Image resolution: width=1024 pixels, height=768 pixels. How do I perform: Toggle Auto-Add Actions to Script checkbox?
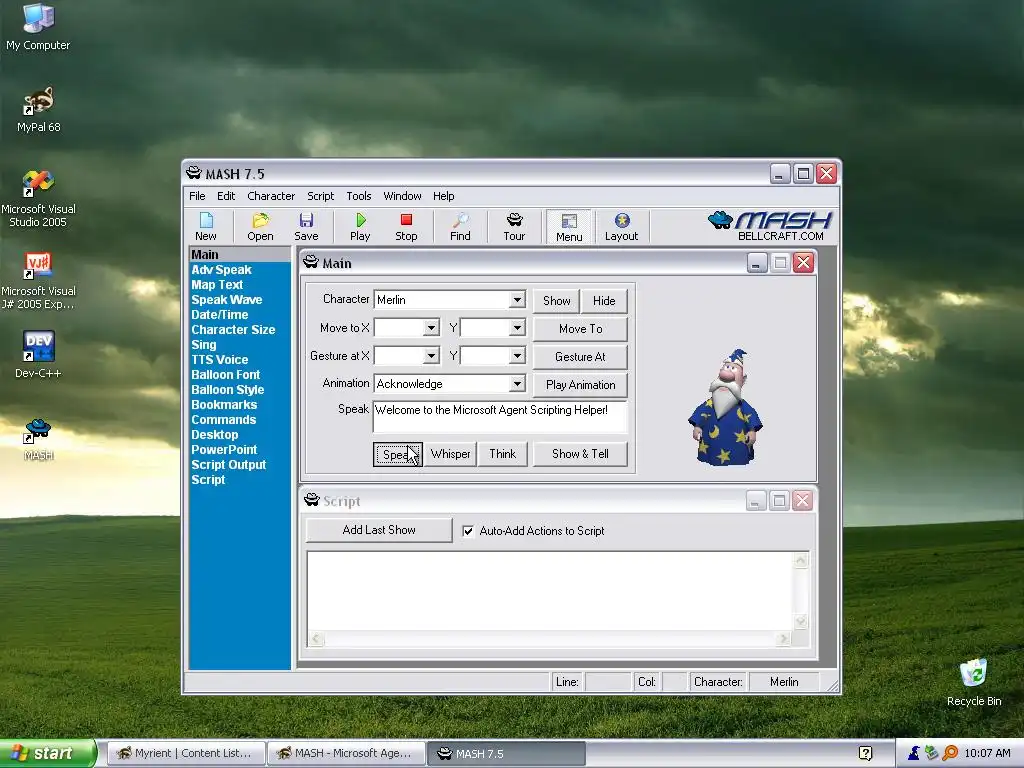click(468, 531)
